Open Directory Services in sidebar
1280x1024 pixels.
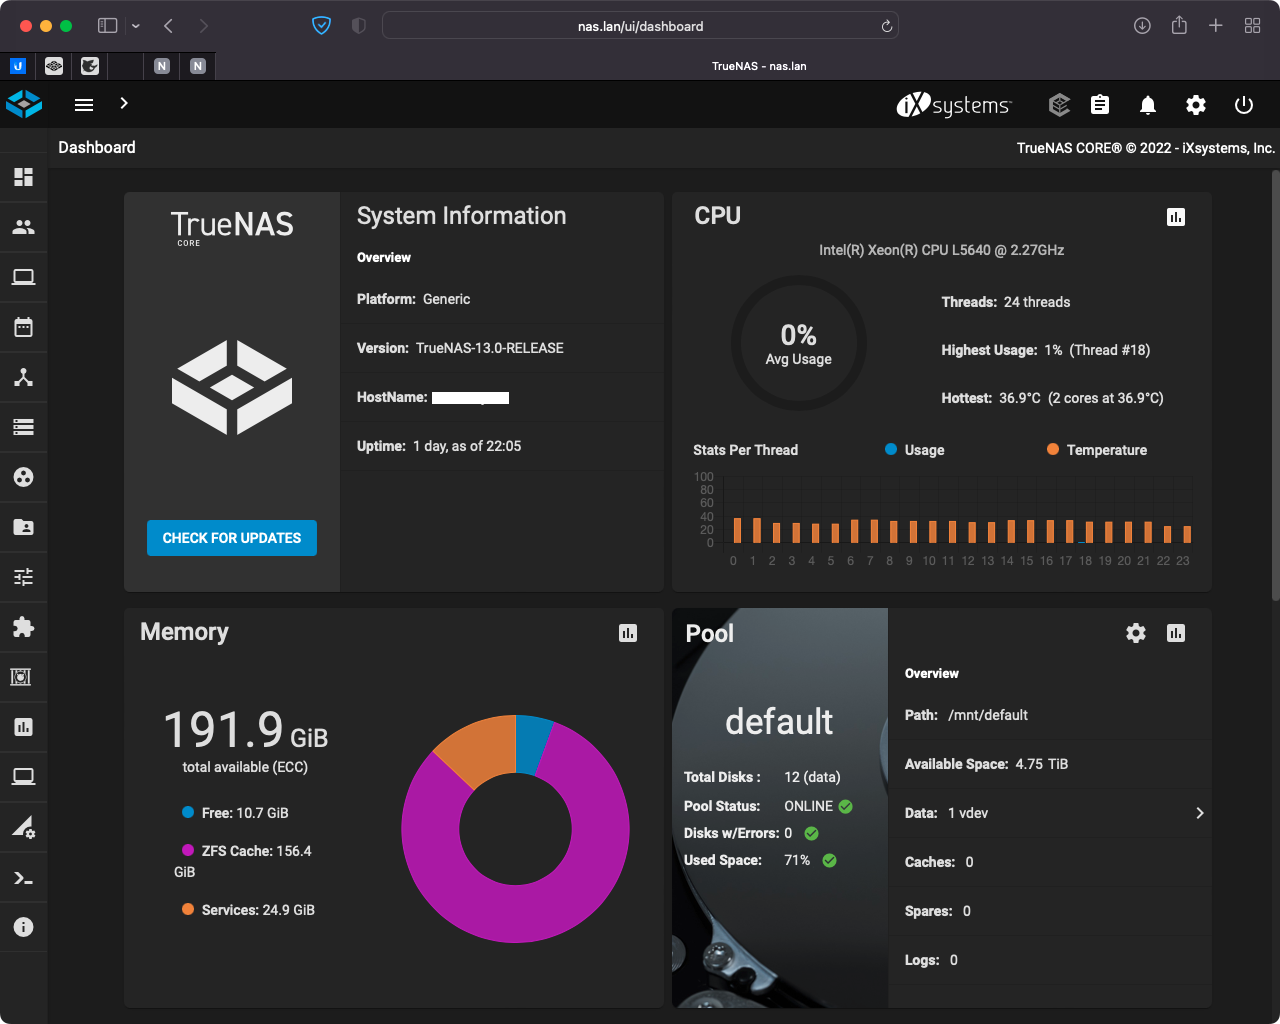tap(23, 477)
